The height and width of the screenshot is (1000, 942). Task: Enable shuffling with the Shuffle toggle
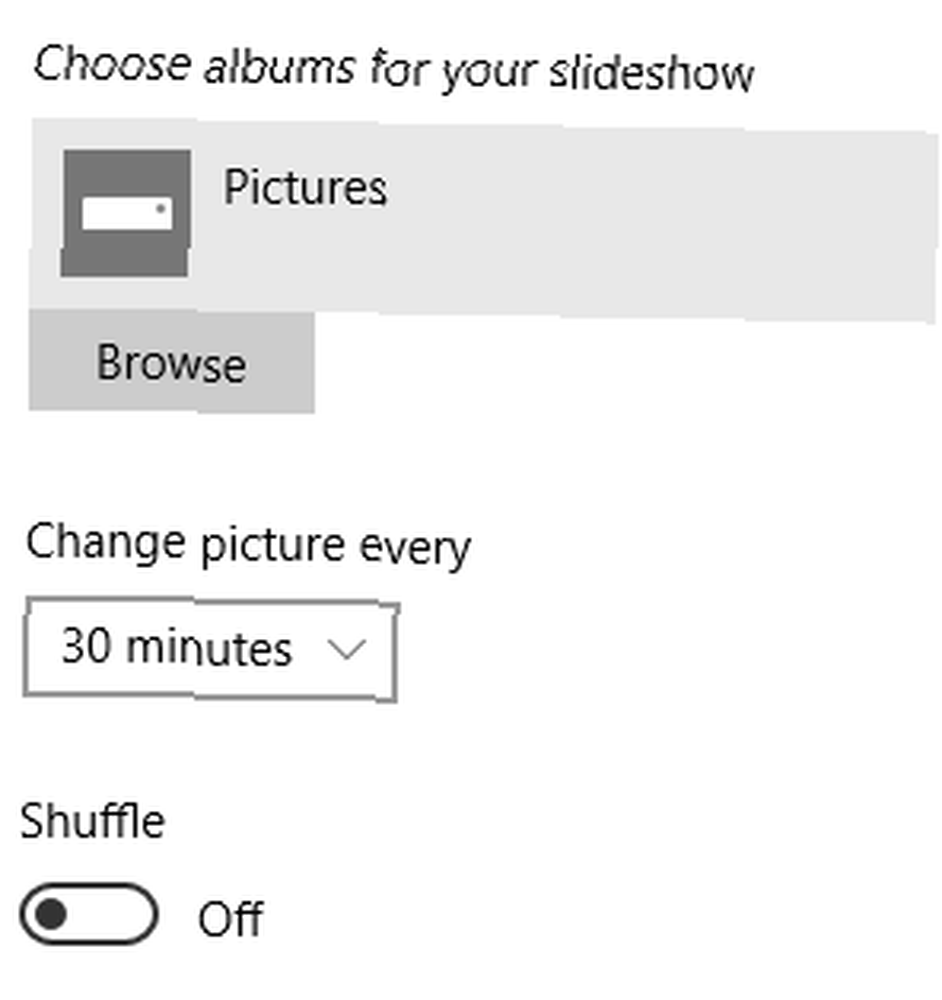89,914
